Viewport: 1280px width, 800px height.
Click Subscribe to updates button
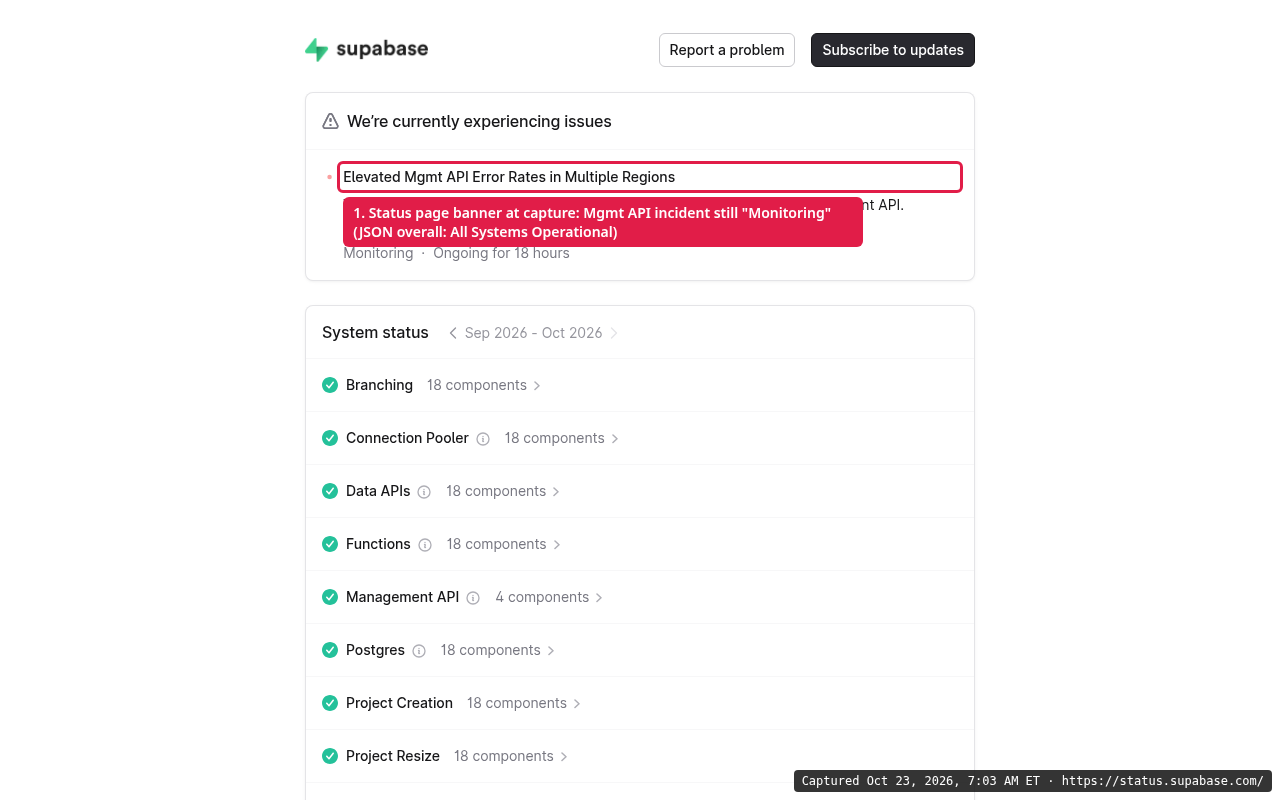pyautogui.click(x=893, y=50)
